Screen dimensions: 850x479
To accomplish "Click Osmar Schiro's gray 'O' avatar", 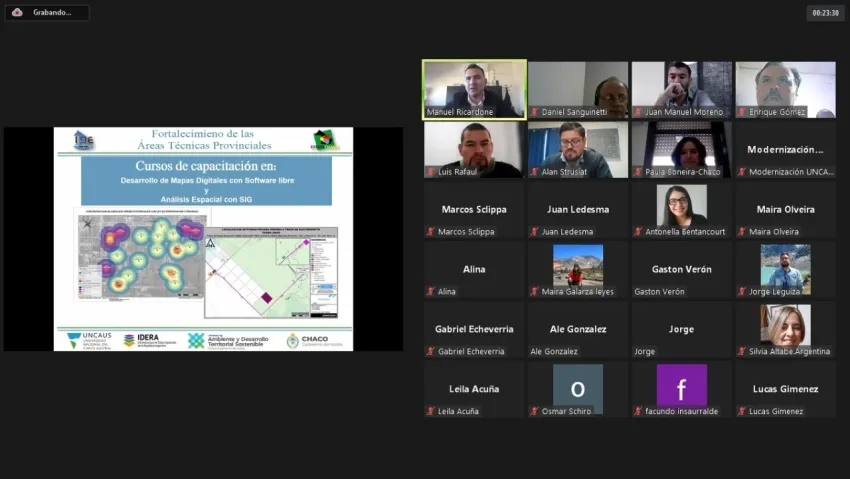I will (x=578, y=386).
